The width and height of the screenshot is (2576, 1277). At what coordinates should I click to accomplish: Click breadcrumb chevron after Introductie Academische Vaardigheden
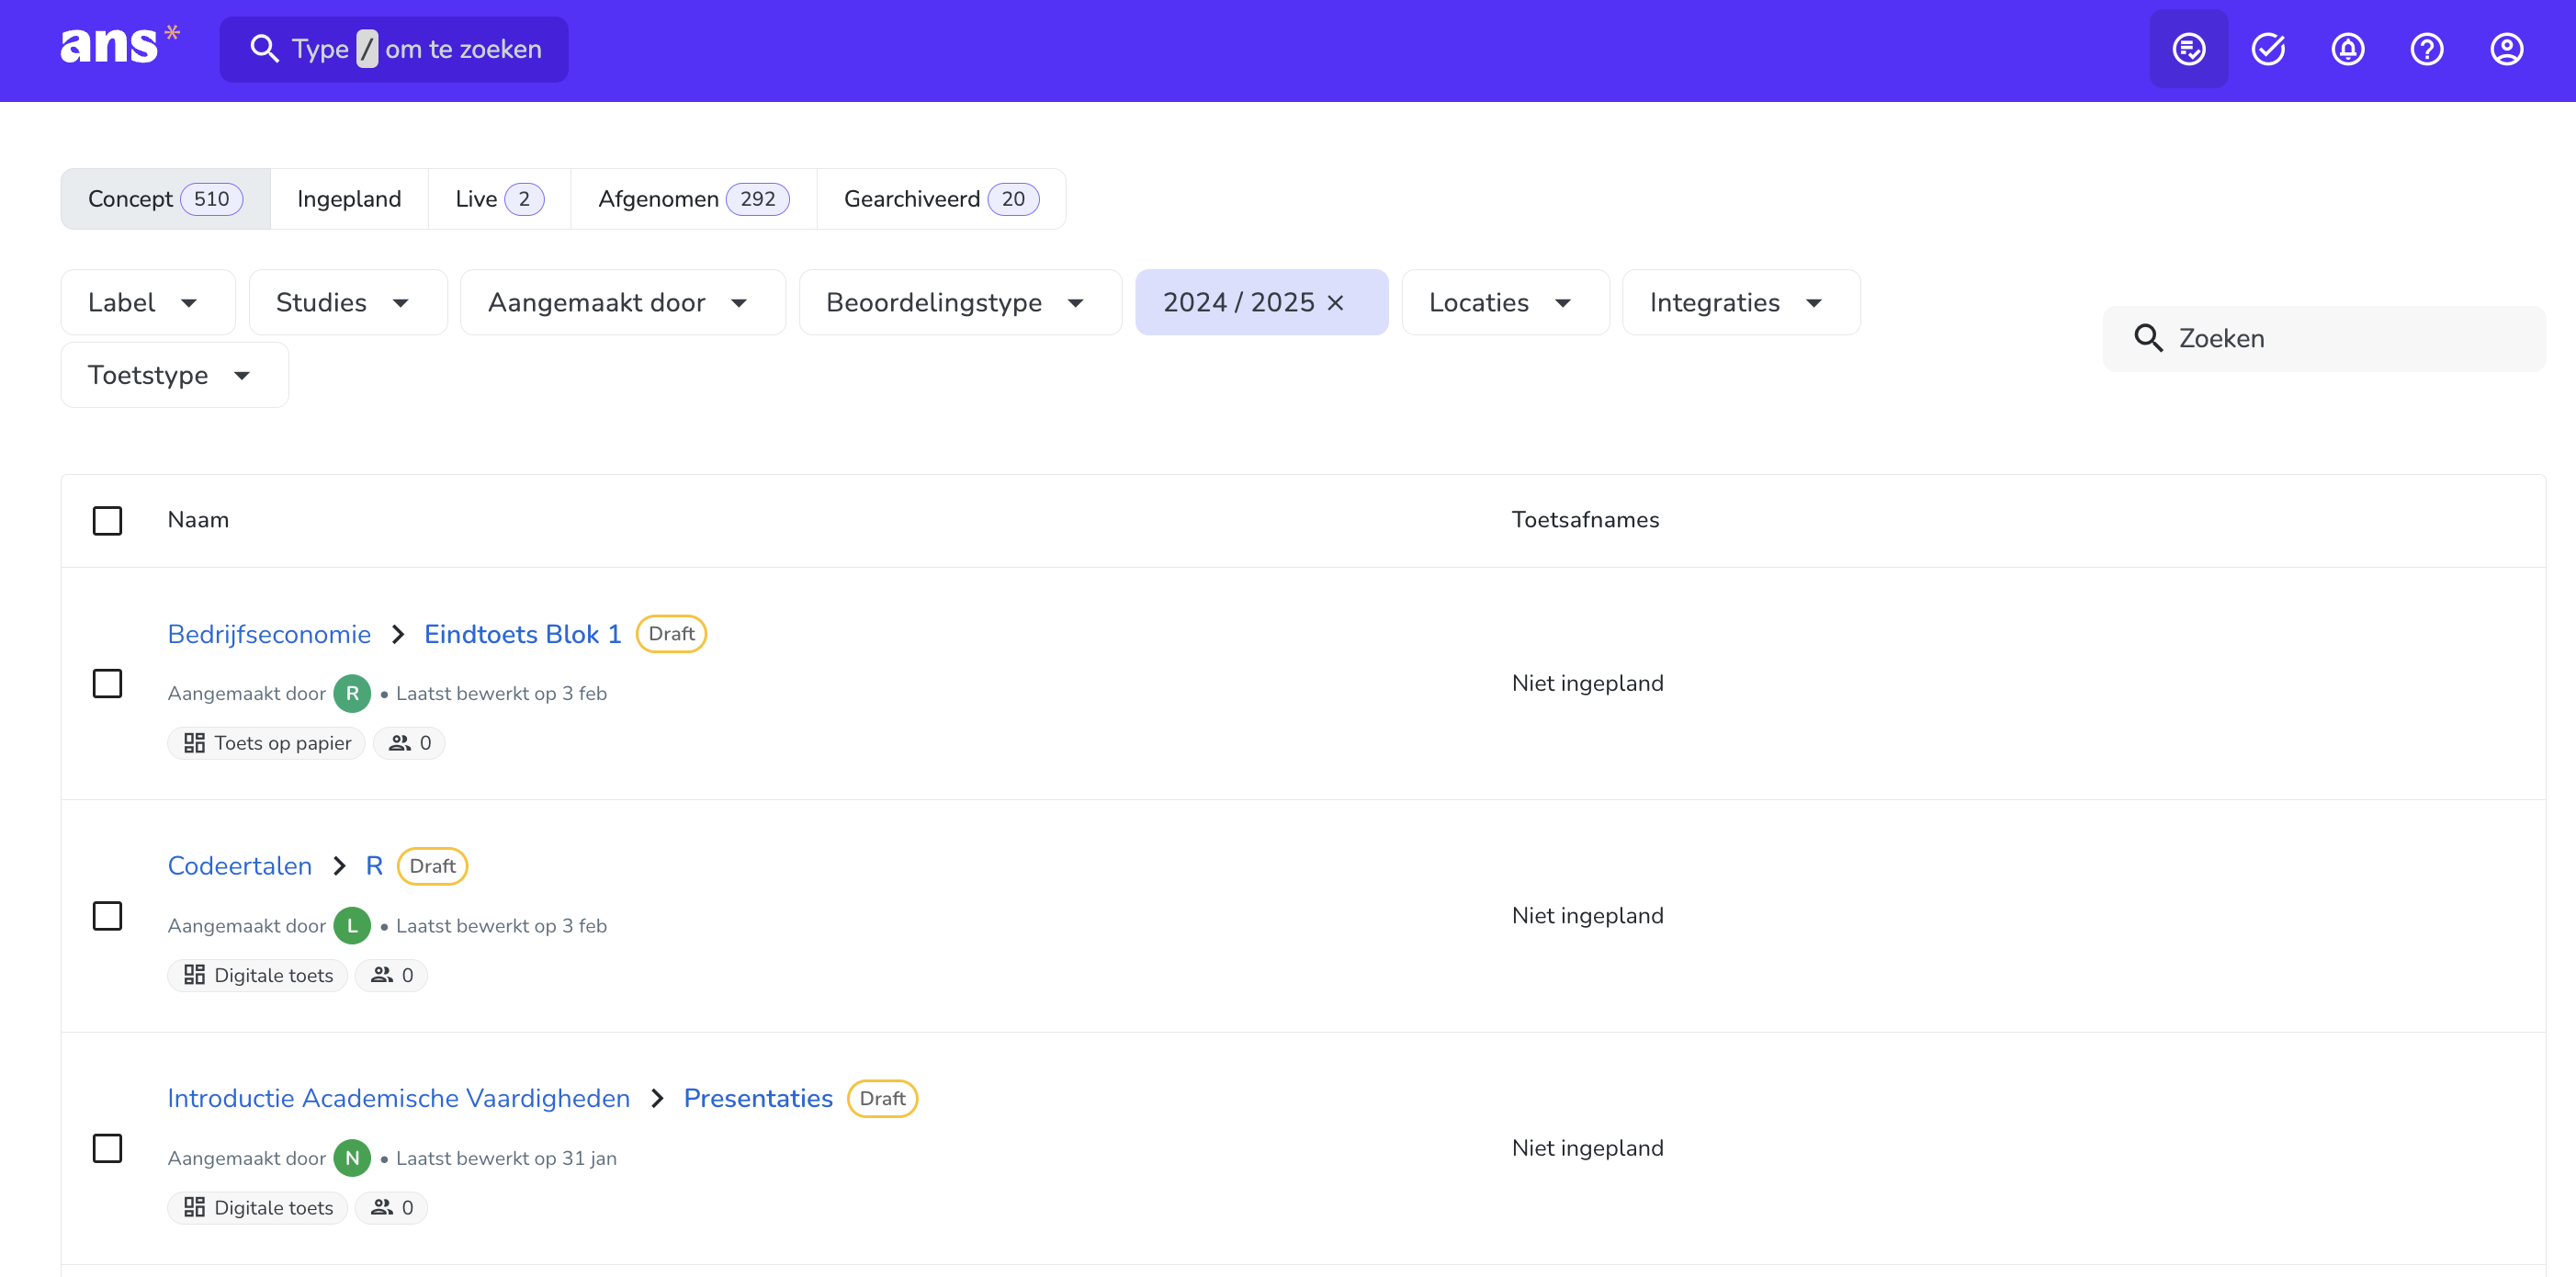coord(657,1098)
